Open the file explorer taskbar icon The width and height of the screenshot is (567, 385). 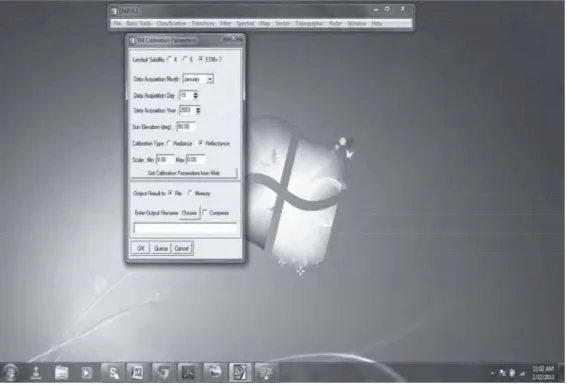[61, 372]
